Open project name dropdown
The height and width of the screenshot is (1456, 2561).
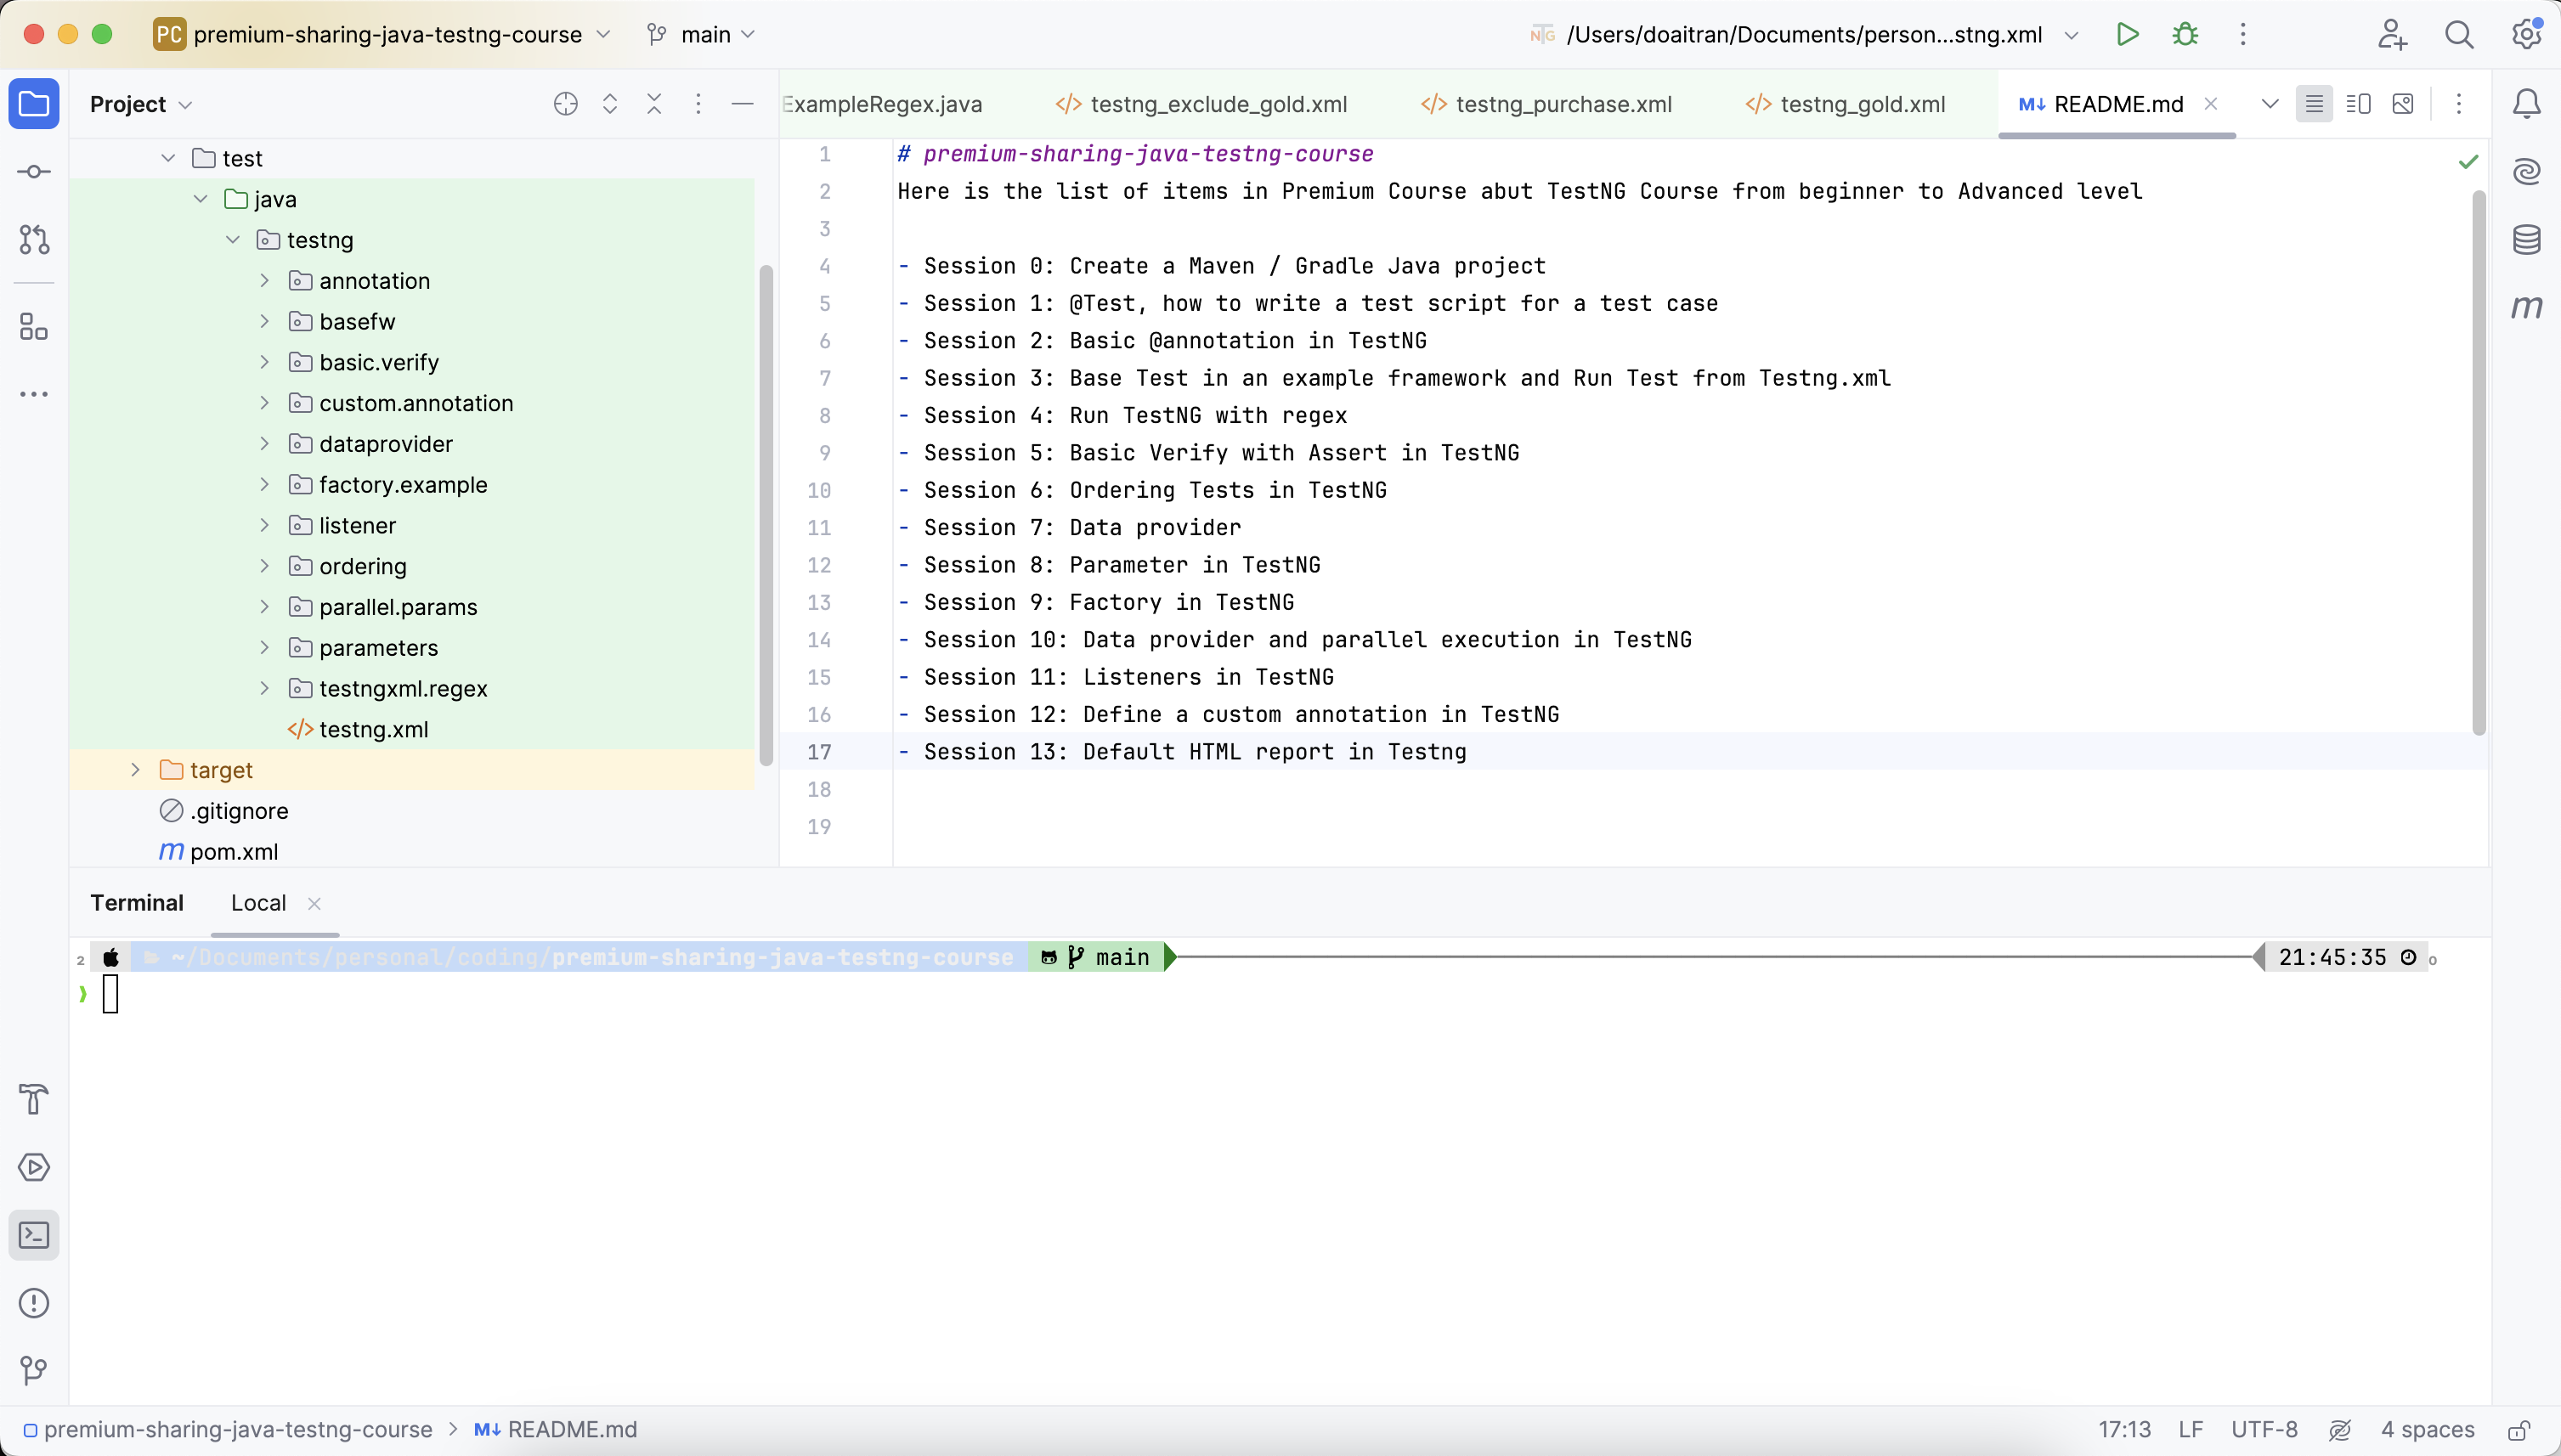pos(383,34)
